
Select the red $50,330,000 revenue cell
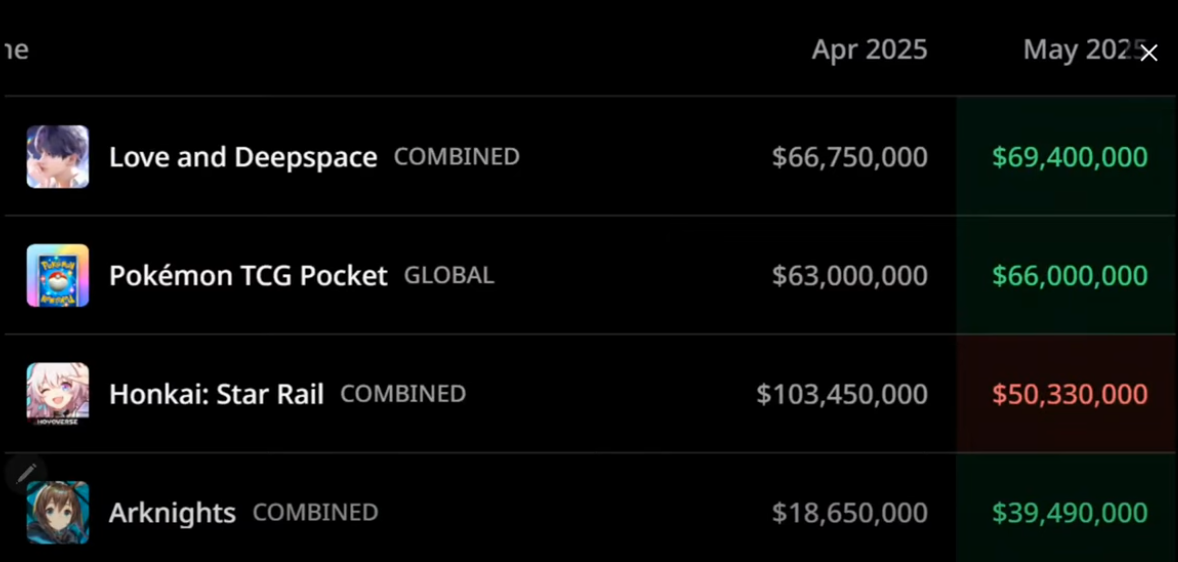[1069, 394]
